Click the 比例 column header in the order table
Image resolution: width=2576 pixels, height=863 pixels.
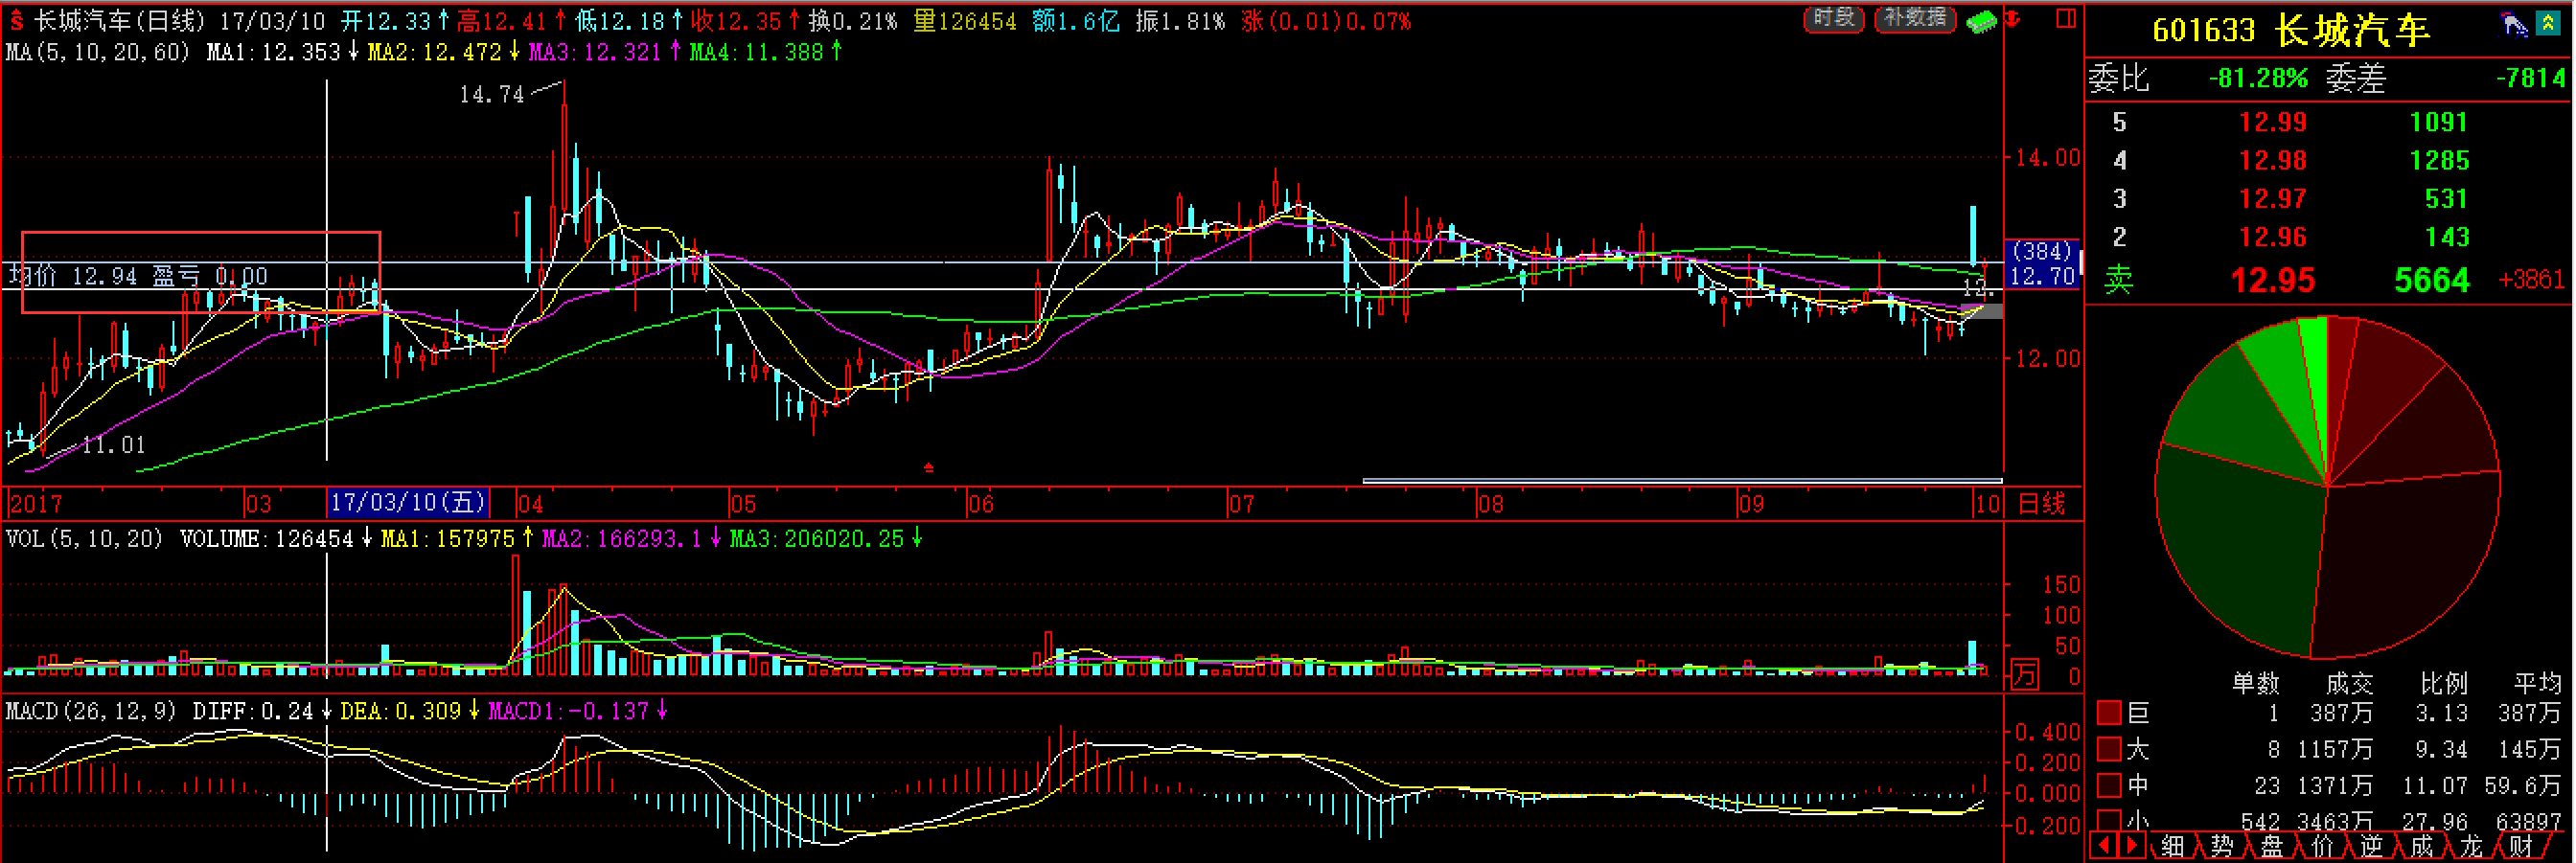(x=2444, y=683)
